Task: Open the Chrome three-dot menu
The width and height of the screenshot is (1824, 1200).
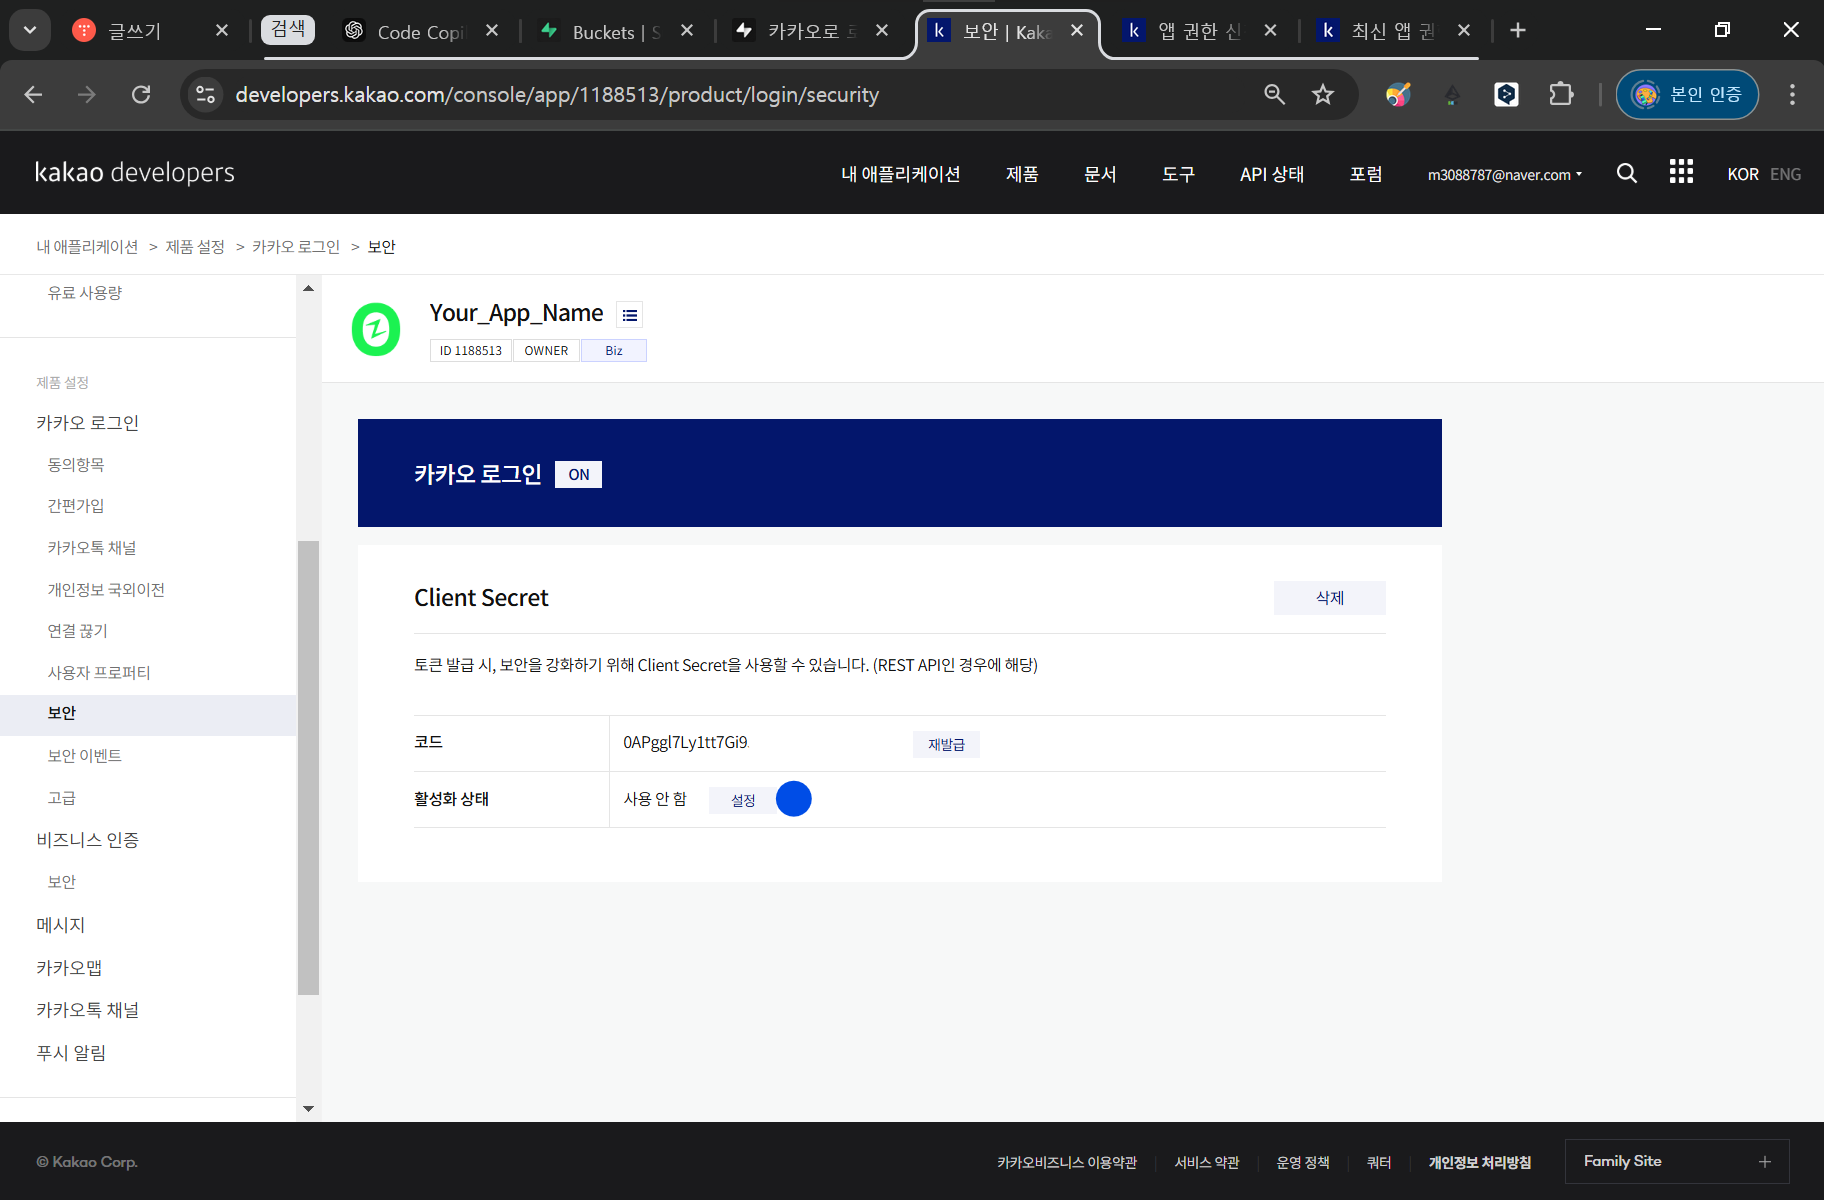Action: 1792,94
